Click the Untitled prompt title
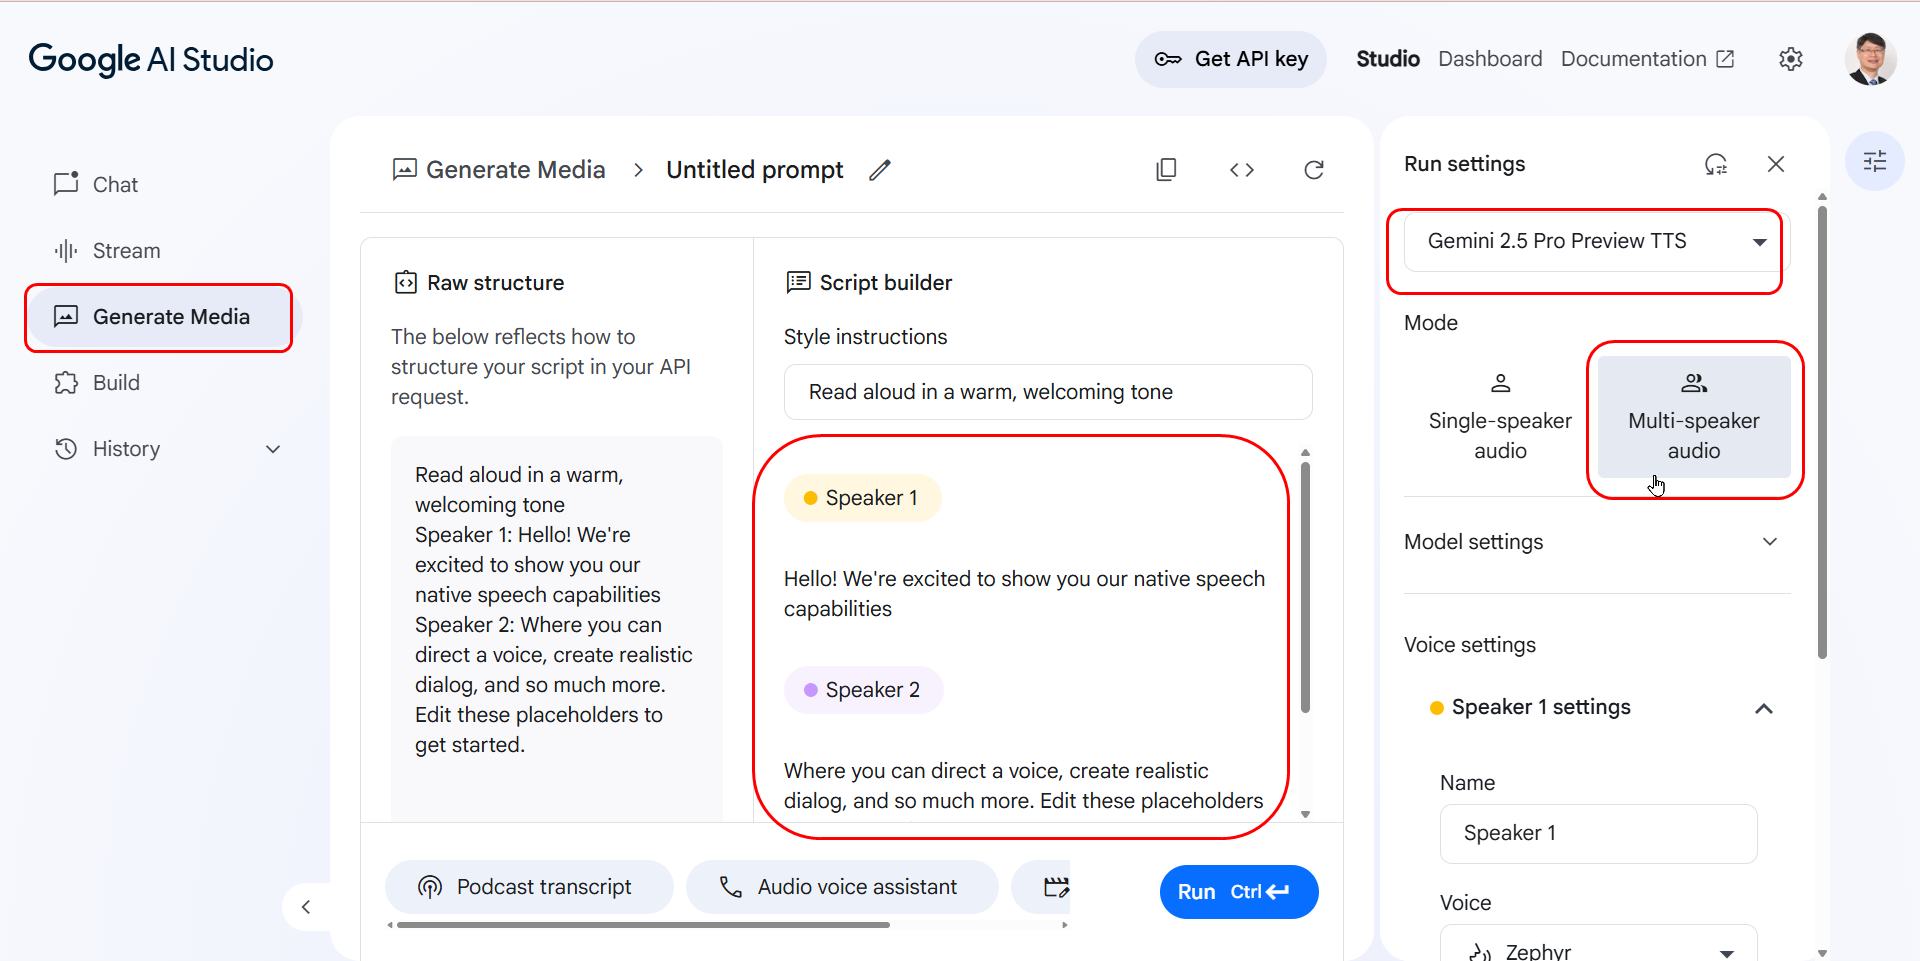Image resolution: width=1920 pixels, height=961 pixels. (755, 170)
